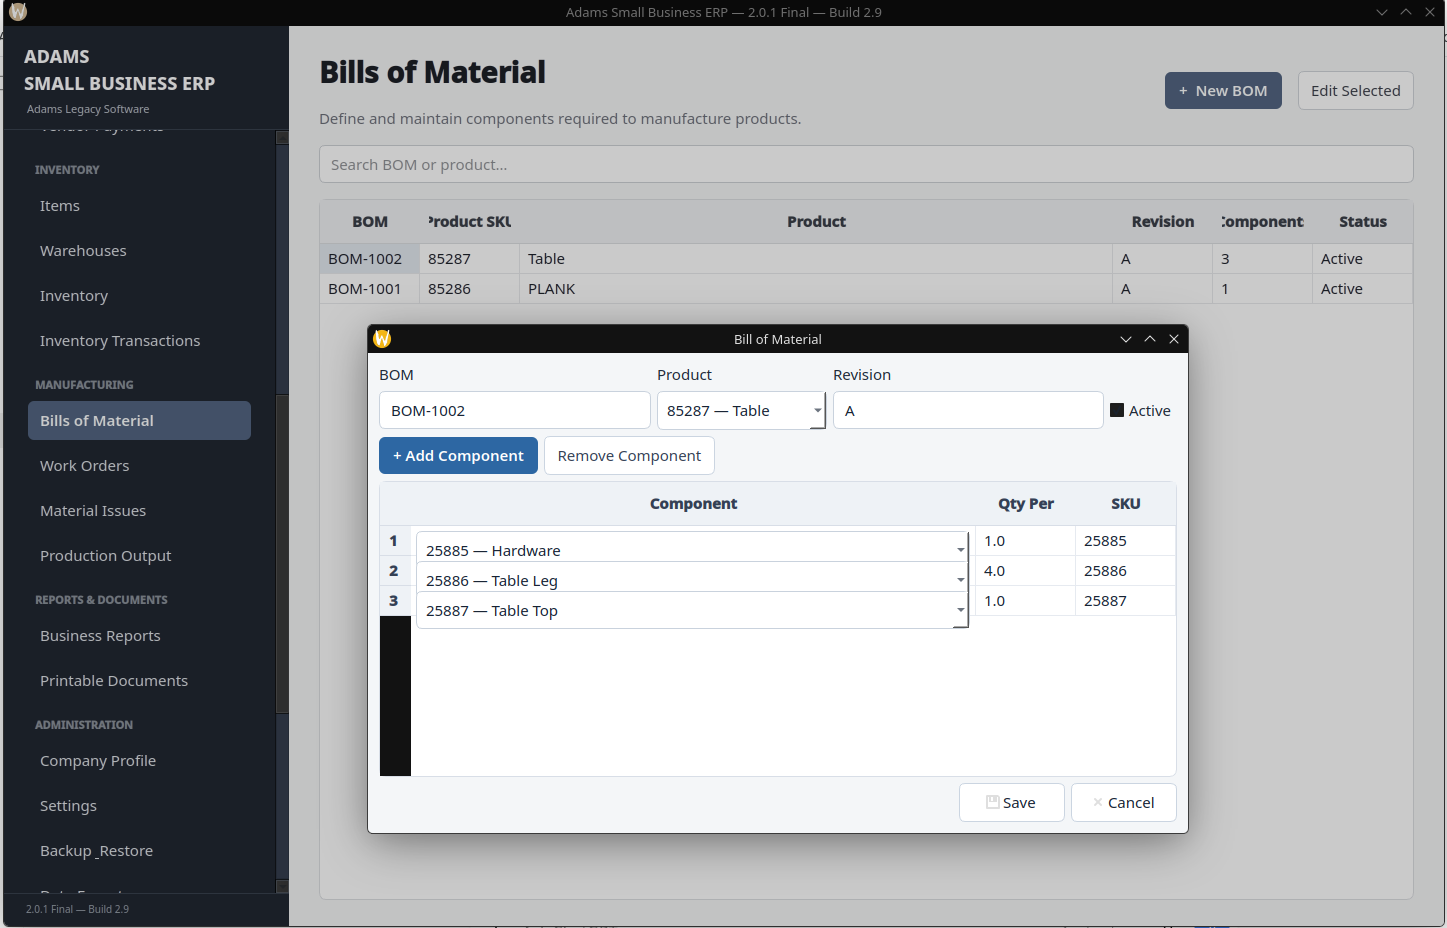1447x928 pixels.
Task: Click the Revision column header in main table
Action: 1162,222
